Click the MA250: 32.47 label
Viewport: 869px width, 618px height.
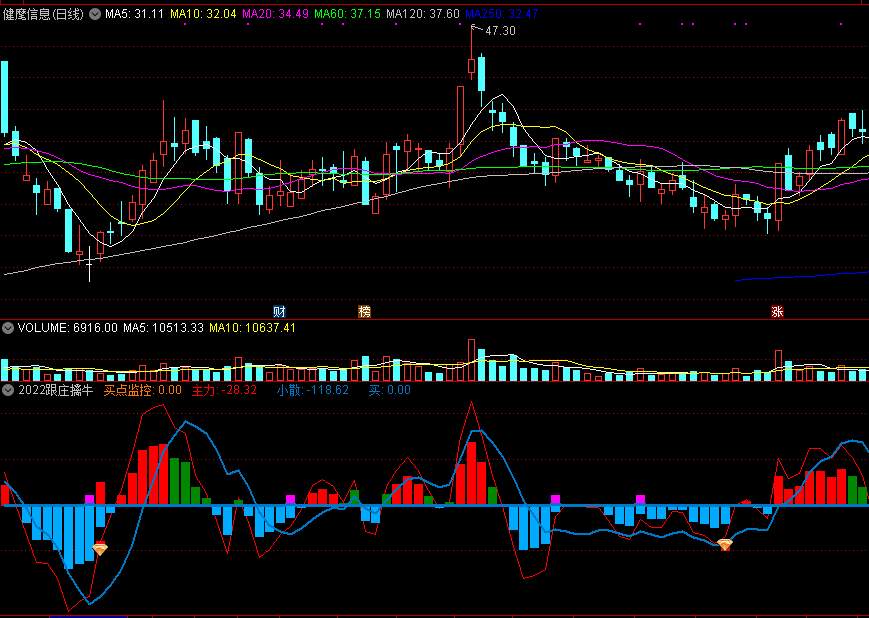[x=502, y=14]
